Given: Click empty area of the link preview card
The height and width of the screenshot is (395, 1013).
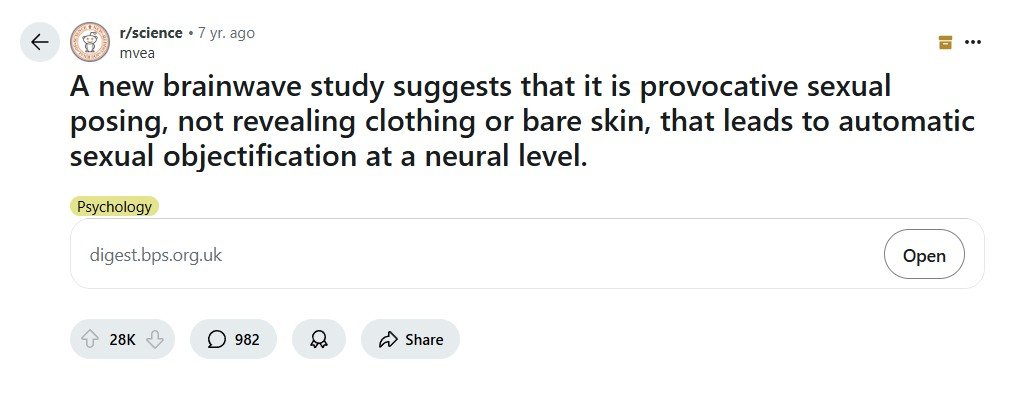Looking at the screenshot, I should (x=549, y=255).
